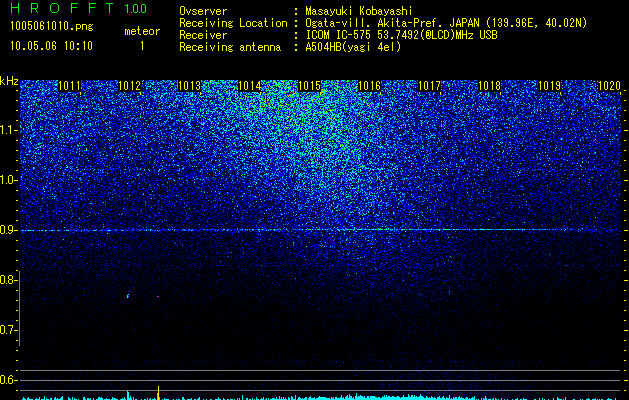Screen dimensions: 629x400
Task: Click the 1018 time marker
Action: pos(490,86)
